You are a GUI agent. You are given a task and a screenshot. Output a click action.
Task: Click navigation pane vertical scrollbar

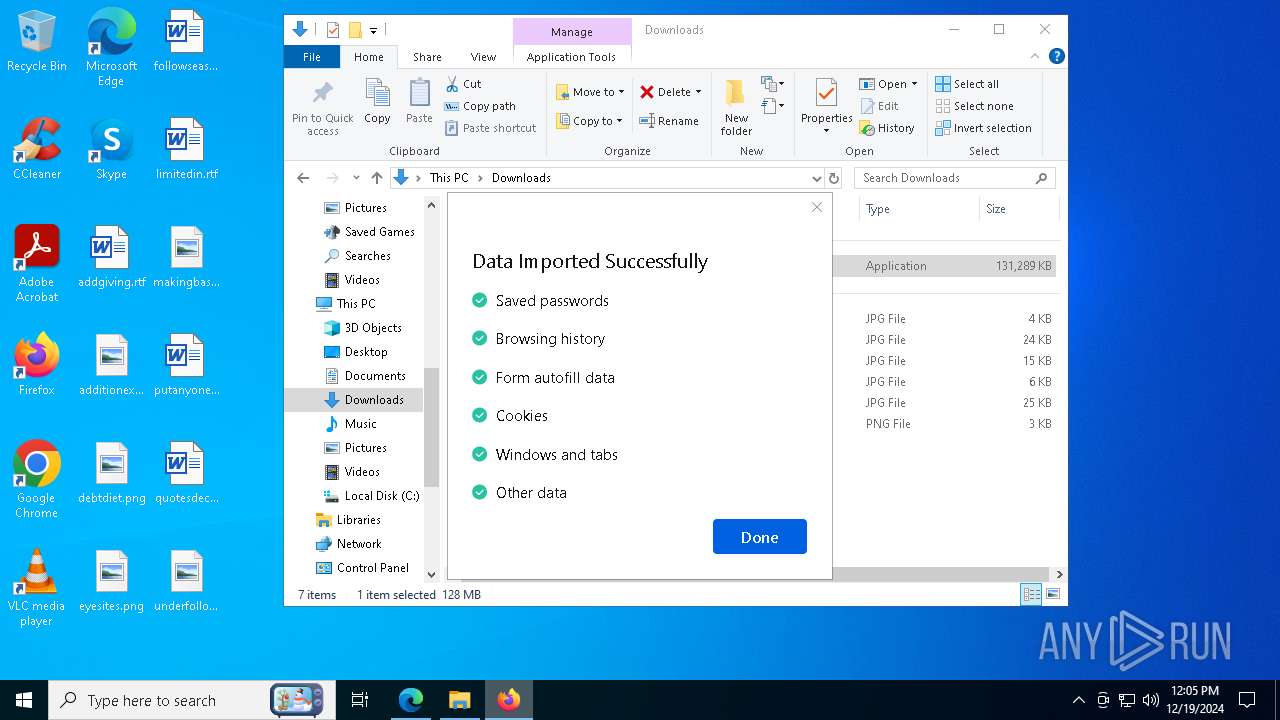pyautogui.click(x=432, y=426)
